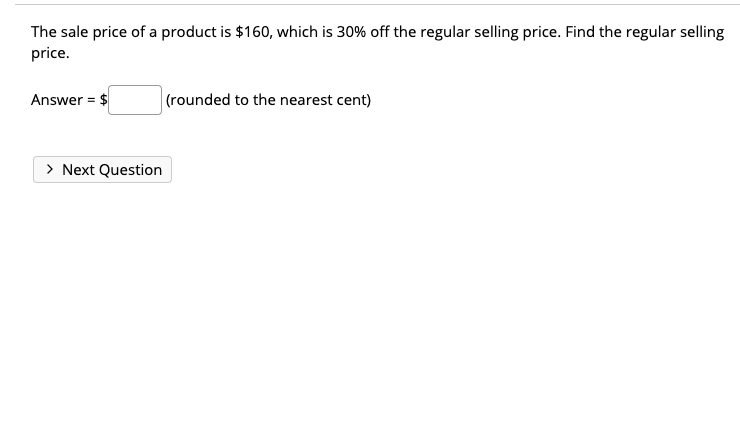Click "The" at the start of the question
This screenshot has height=441, width=740.
(44, 32)
